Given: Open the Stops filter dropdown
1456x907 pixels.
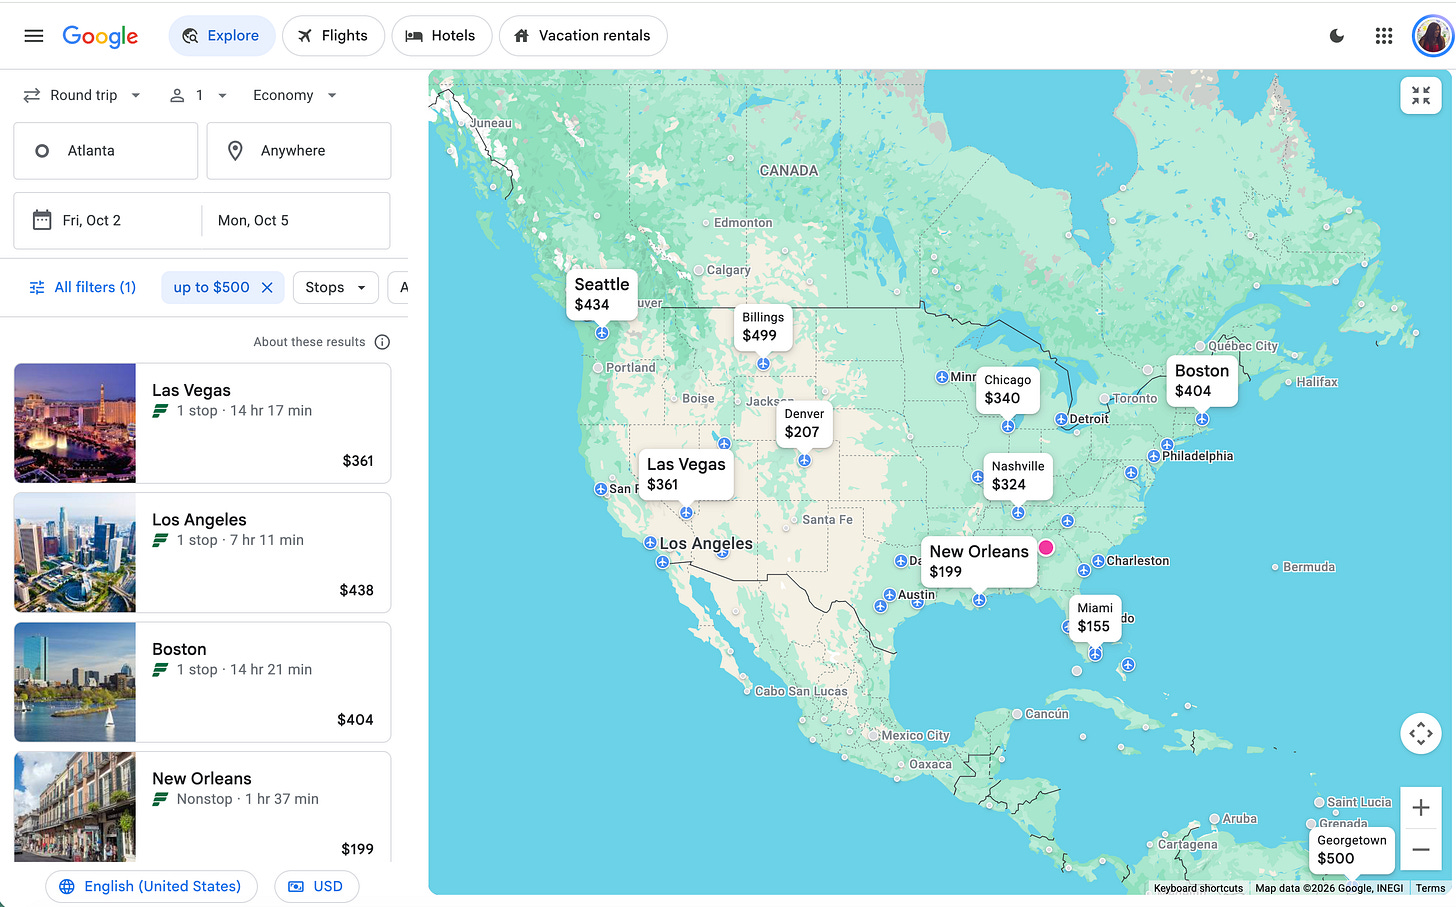Looking at the screenshot, I should pyautogui.click(x=336, y=288).
